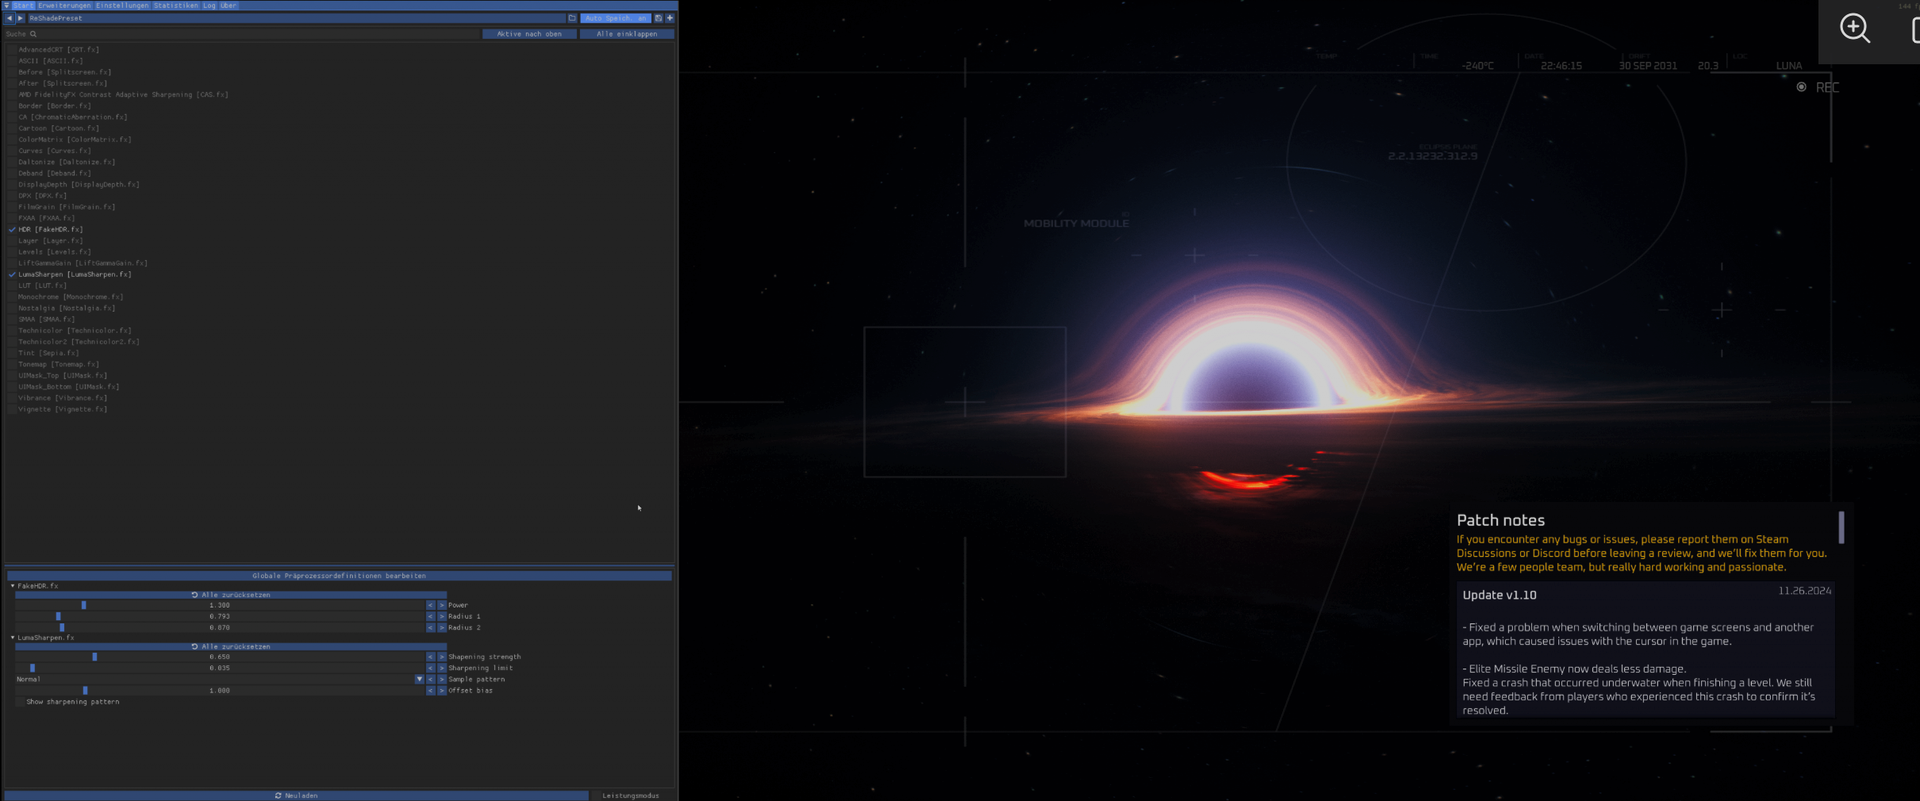The height and width of the screenshot is (801, 1920).
Task: Click the Alle einklappen button
Action: (626, 34)
